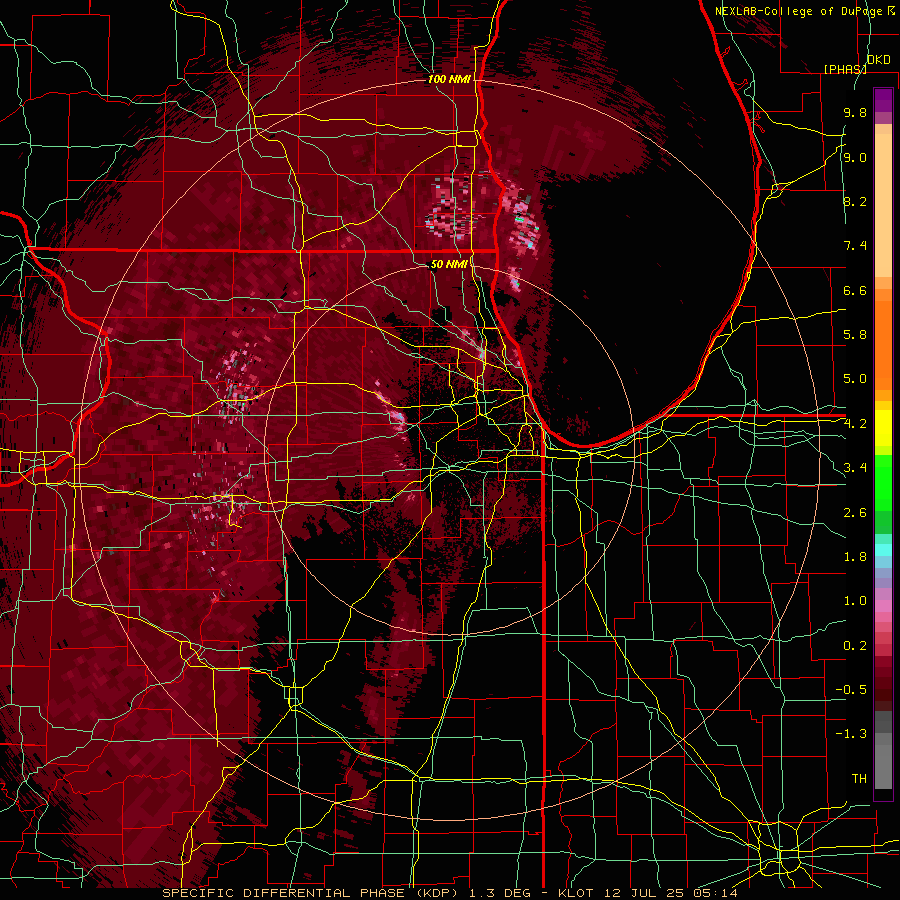Click the "5.8" legend value

pos(855,335)
